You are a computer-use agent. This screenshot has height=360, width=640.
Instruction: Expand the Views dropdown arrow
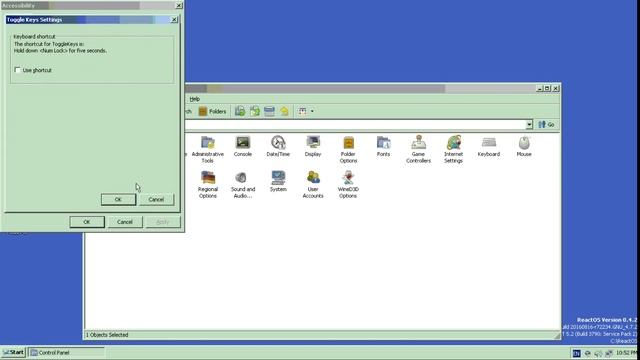click(x=312, y=111)
